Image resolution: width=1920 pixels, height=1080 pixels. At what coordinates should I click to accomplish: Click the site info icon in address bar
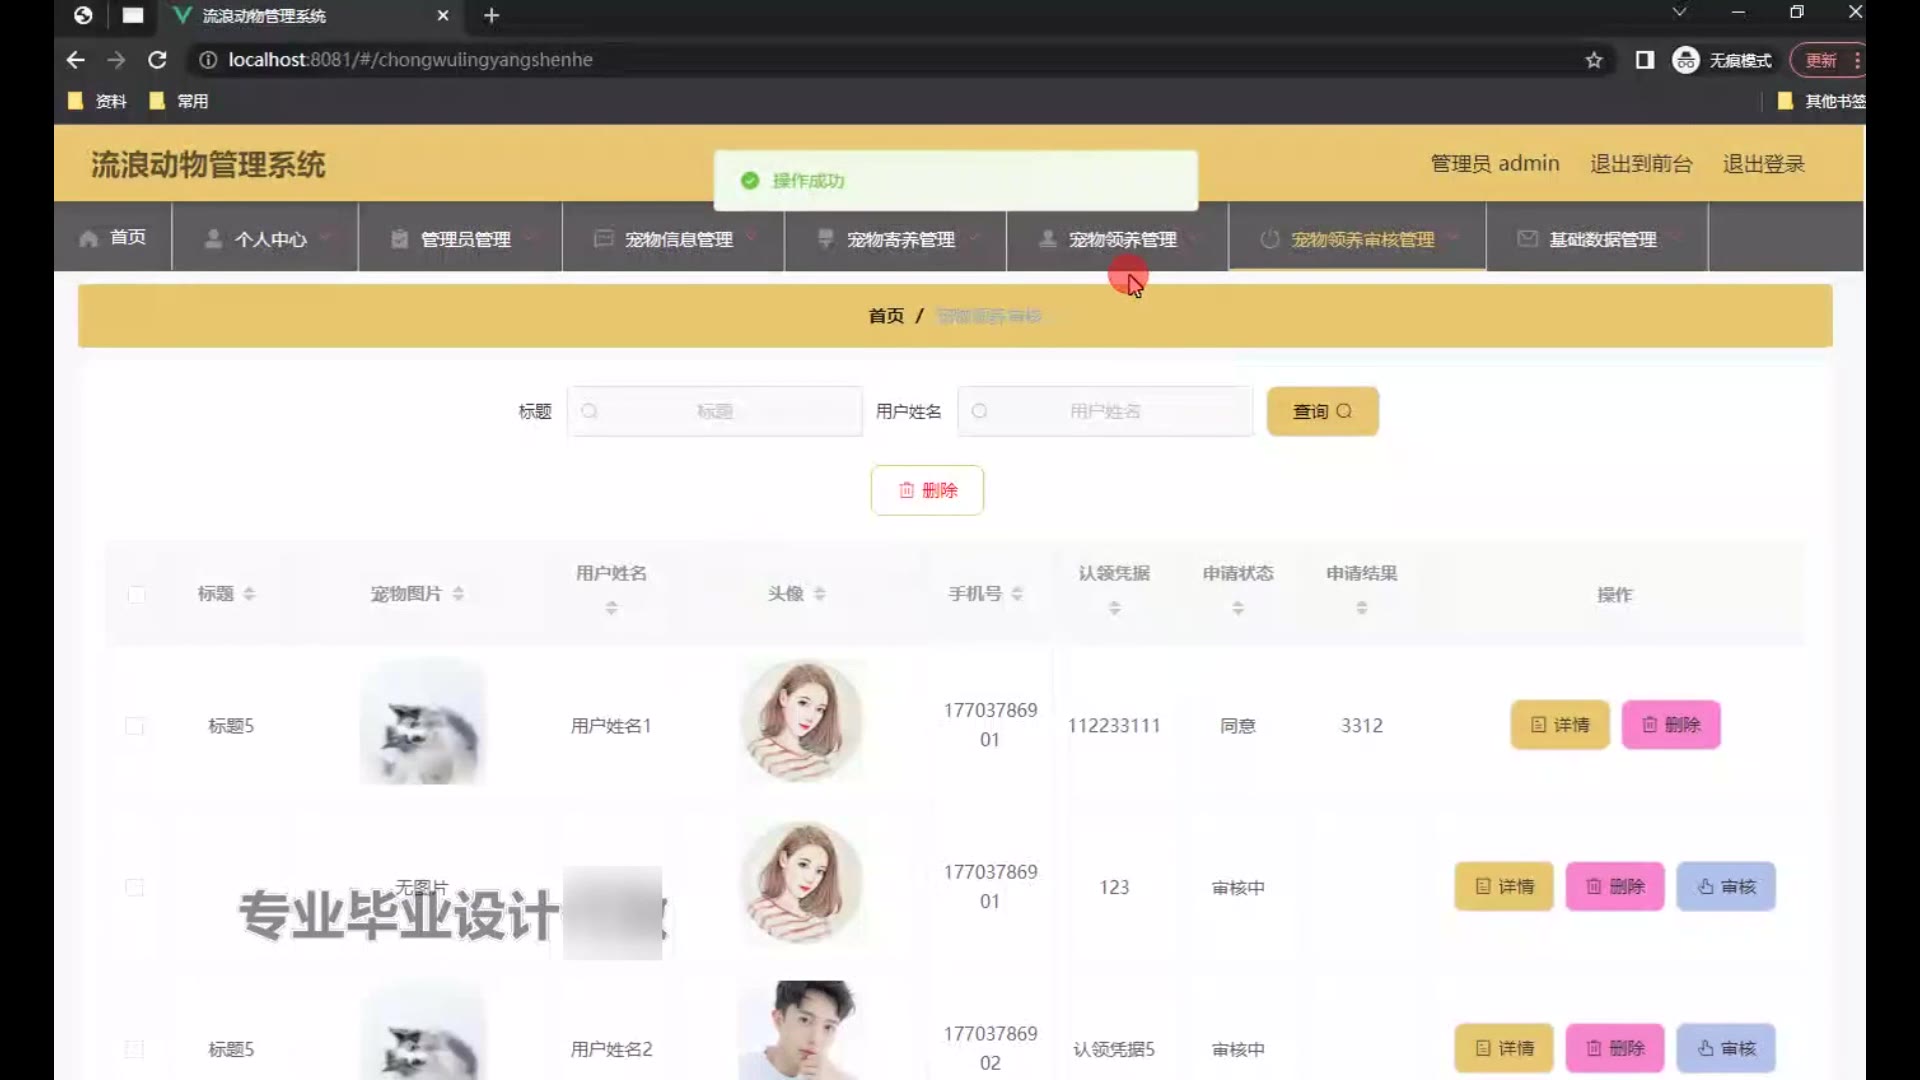[x=208, y=60]
